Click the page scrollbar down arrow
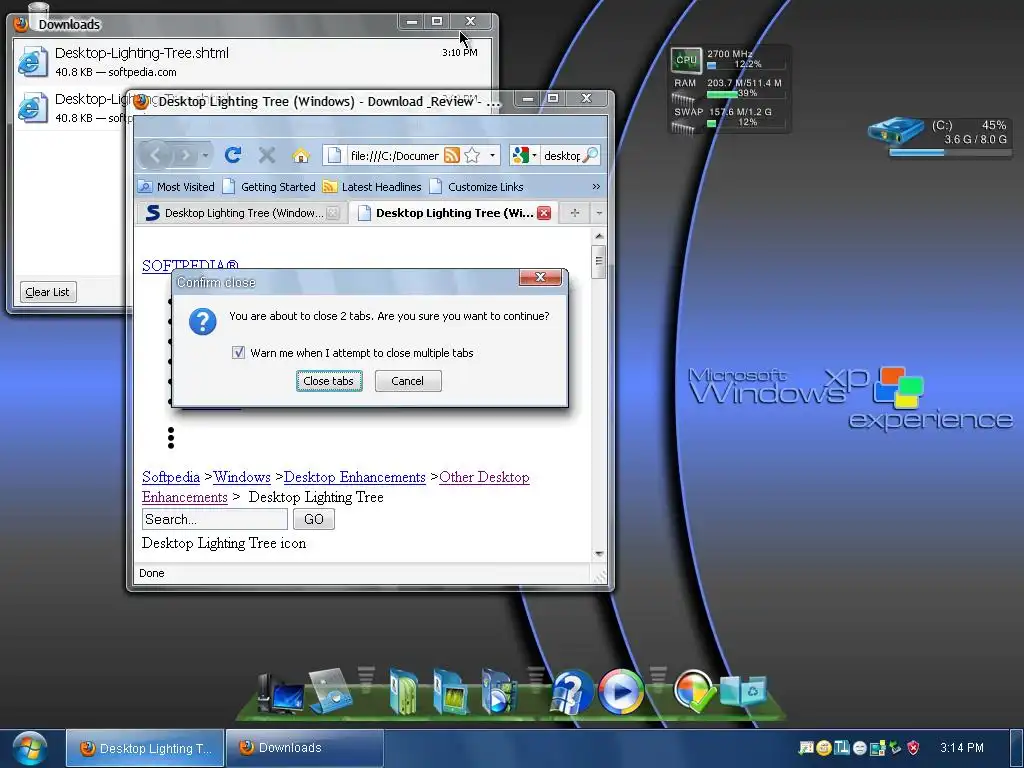1024x768 pixels. click(599, 554)
